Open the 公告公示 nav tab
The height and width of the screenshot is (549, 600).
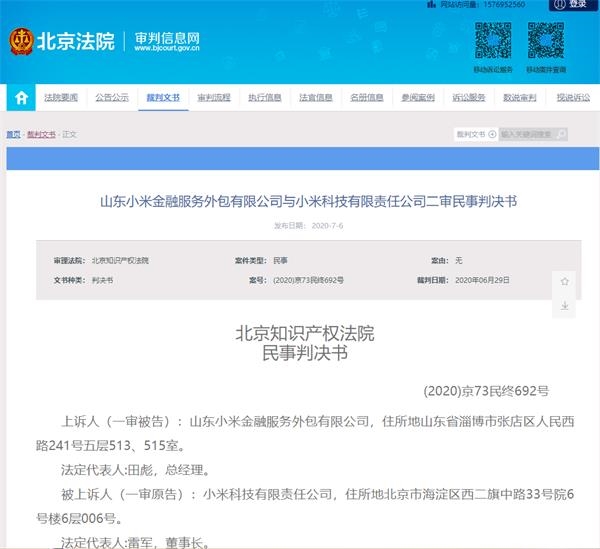112,98
